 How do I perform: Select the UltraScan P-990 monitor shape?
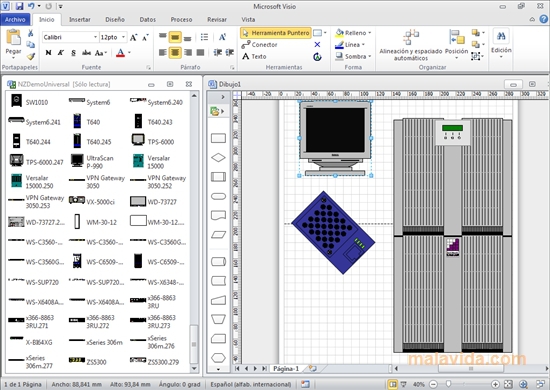tap(92, 161)
